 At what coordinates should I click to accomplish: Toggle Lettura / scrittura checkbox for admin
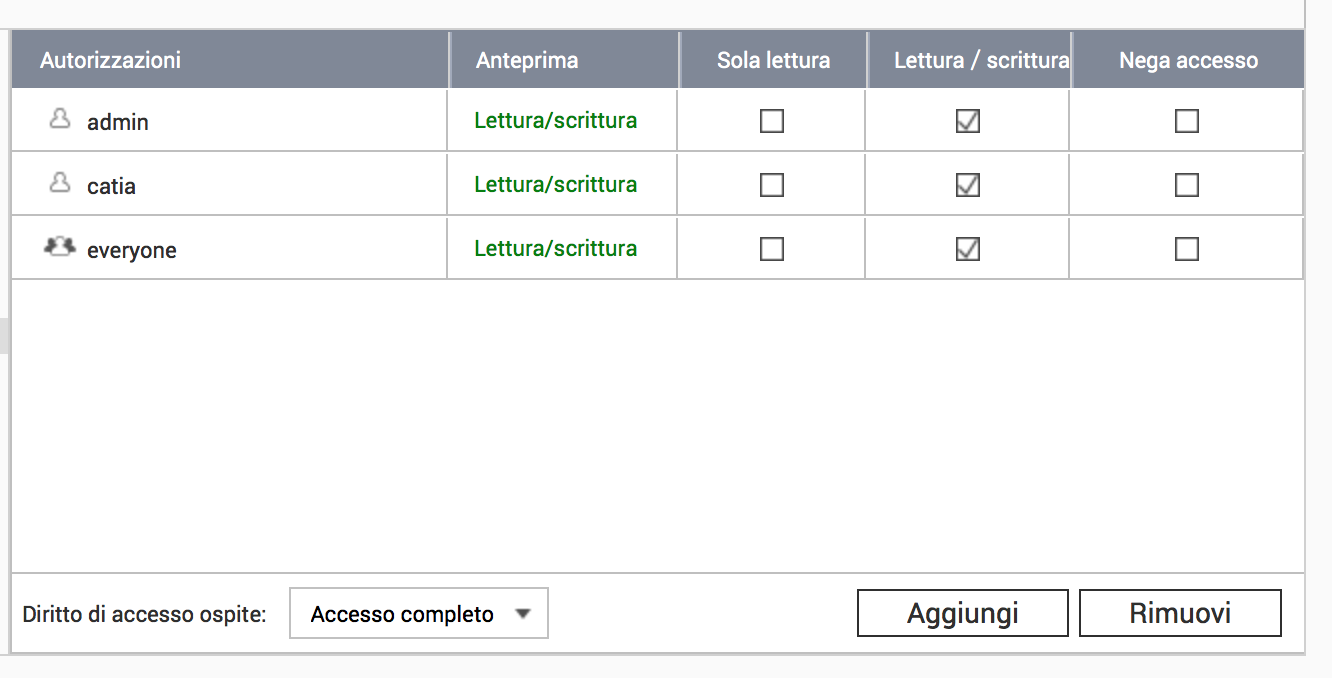(x=968, y=121)
